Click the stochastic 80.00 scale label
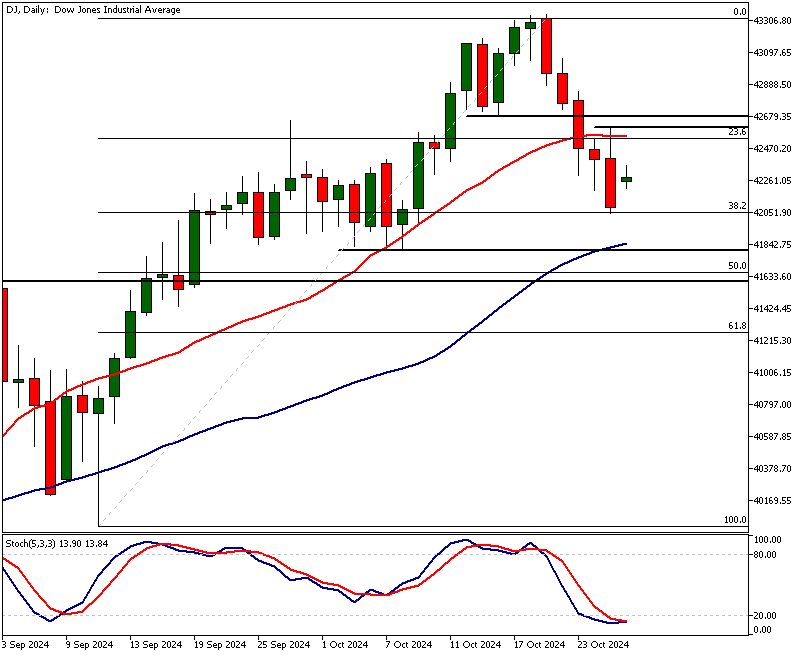Viewport: 806px width, 656px height. click(765, 555)
